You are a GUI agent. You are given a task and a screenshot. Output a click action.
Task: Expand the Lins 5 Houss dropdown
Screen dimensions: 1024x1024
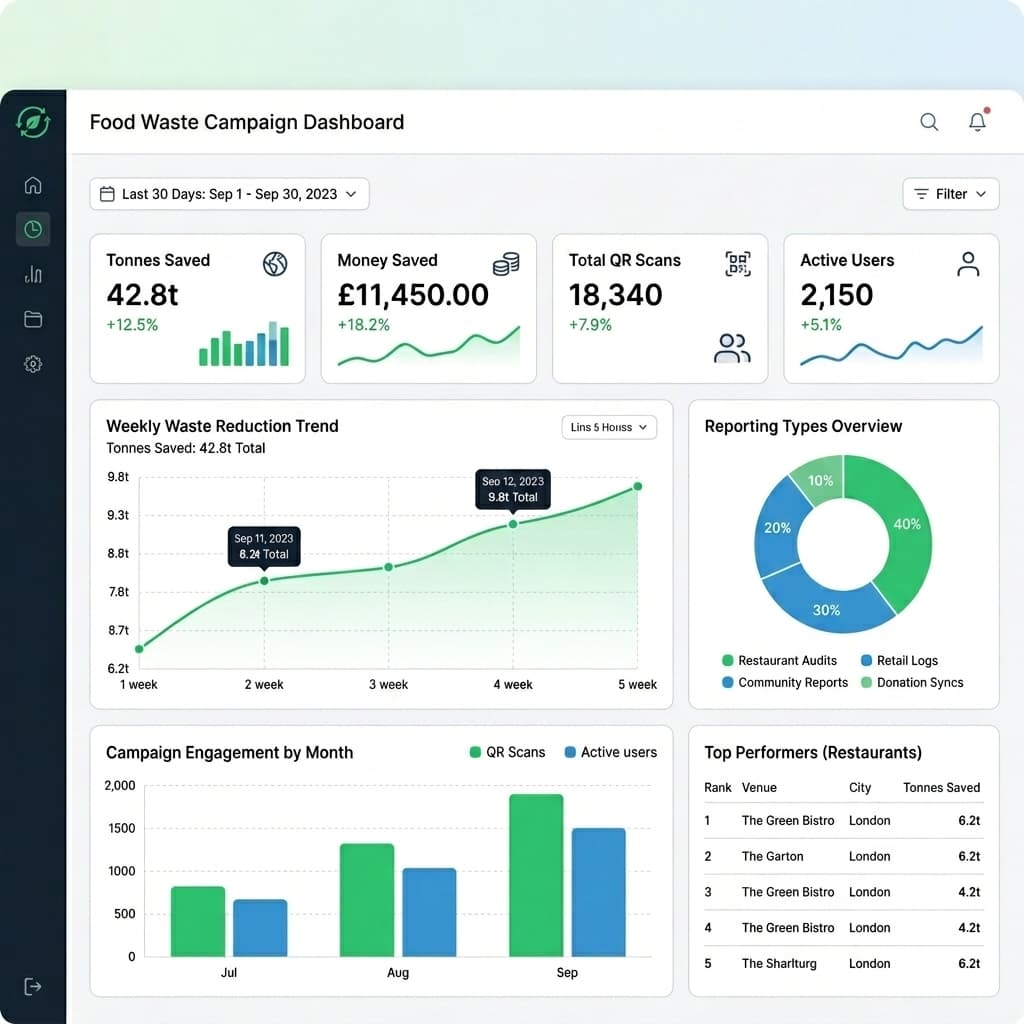(x=609, y=427)
